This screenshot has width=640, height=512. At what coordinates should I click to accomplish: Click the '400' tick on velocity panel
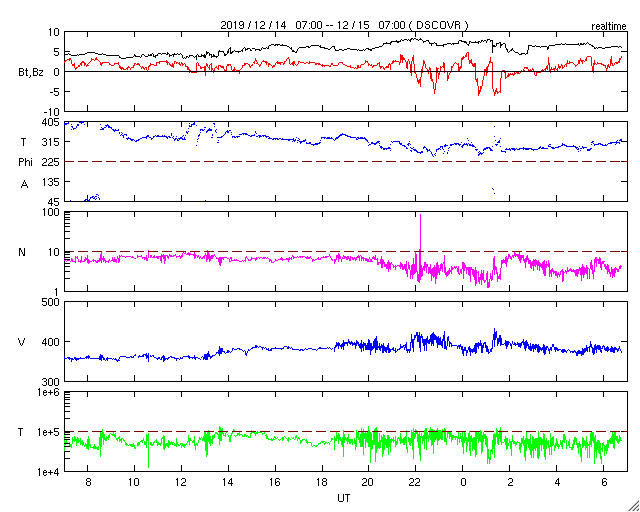pyautogui.click(x=51, y=342)
